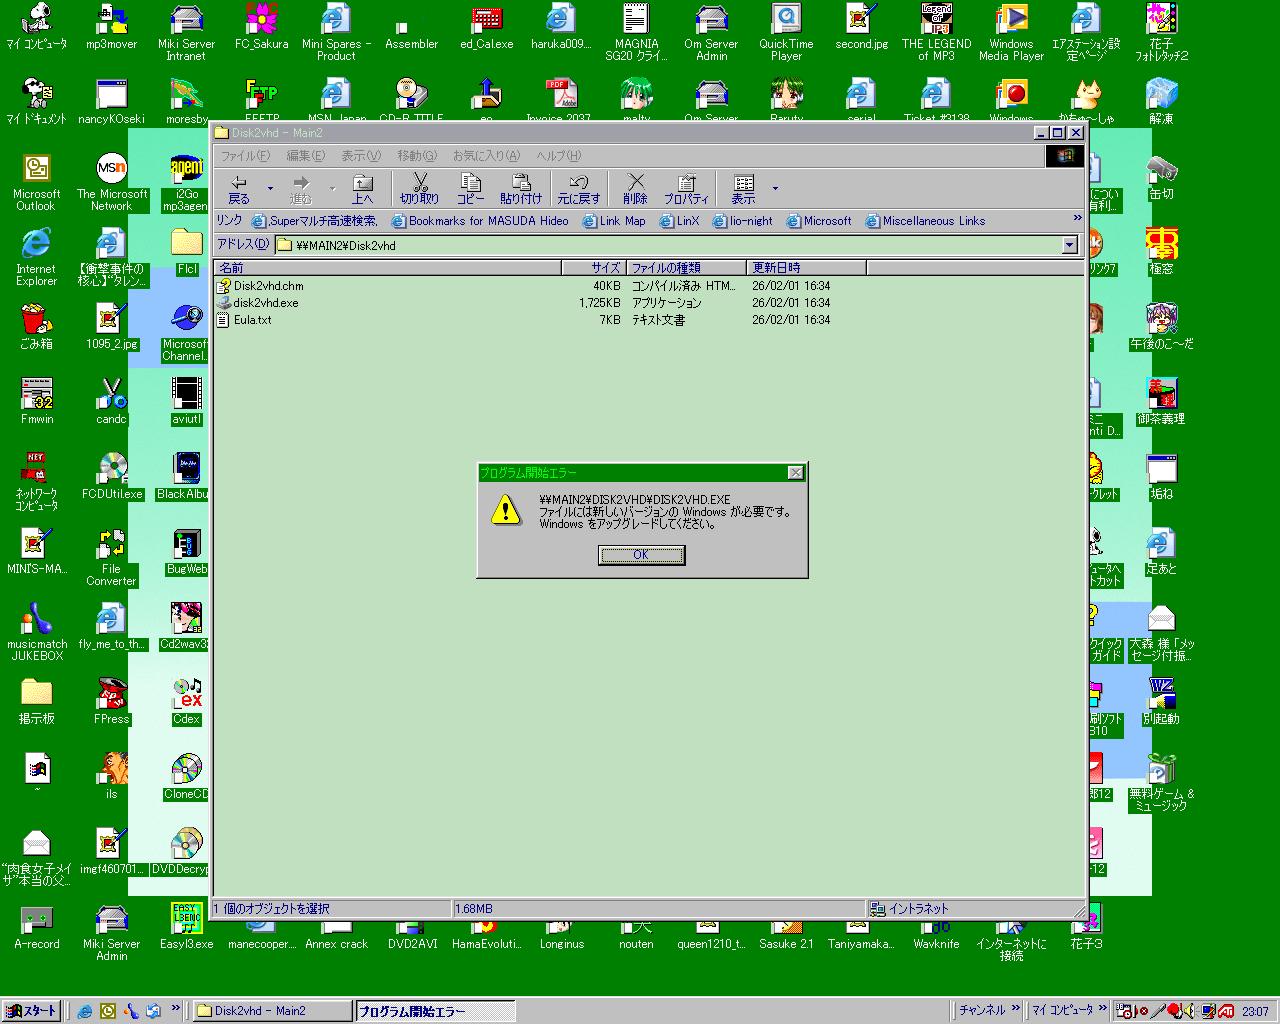Sort files by the Size (サイズ) column header
Image resolution: width=1280 pixels, height=1024 pixels.
(593, 268)
